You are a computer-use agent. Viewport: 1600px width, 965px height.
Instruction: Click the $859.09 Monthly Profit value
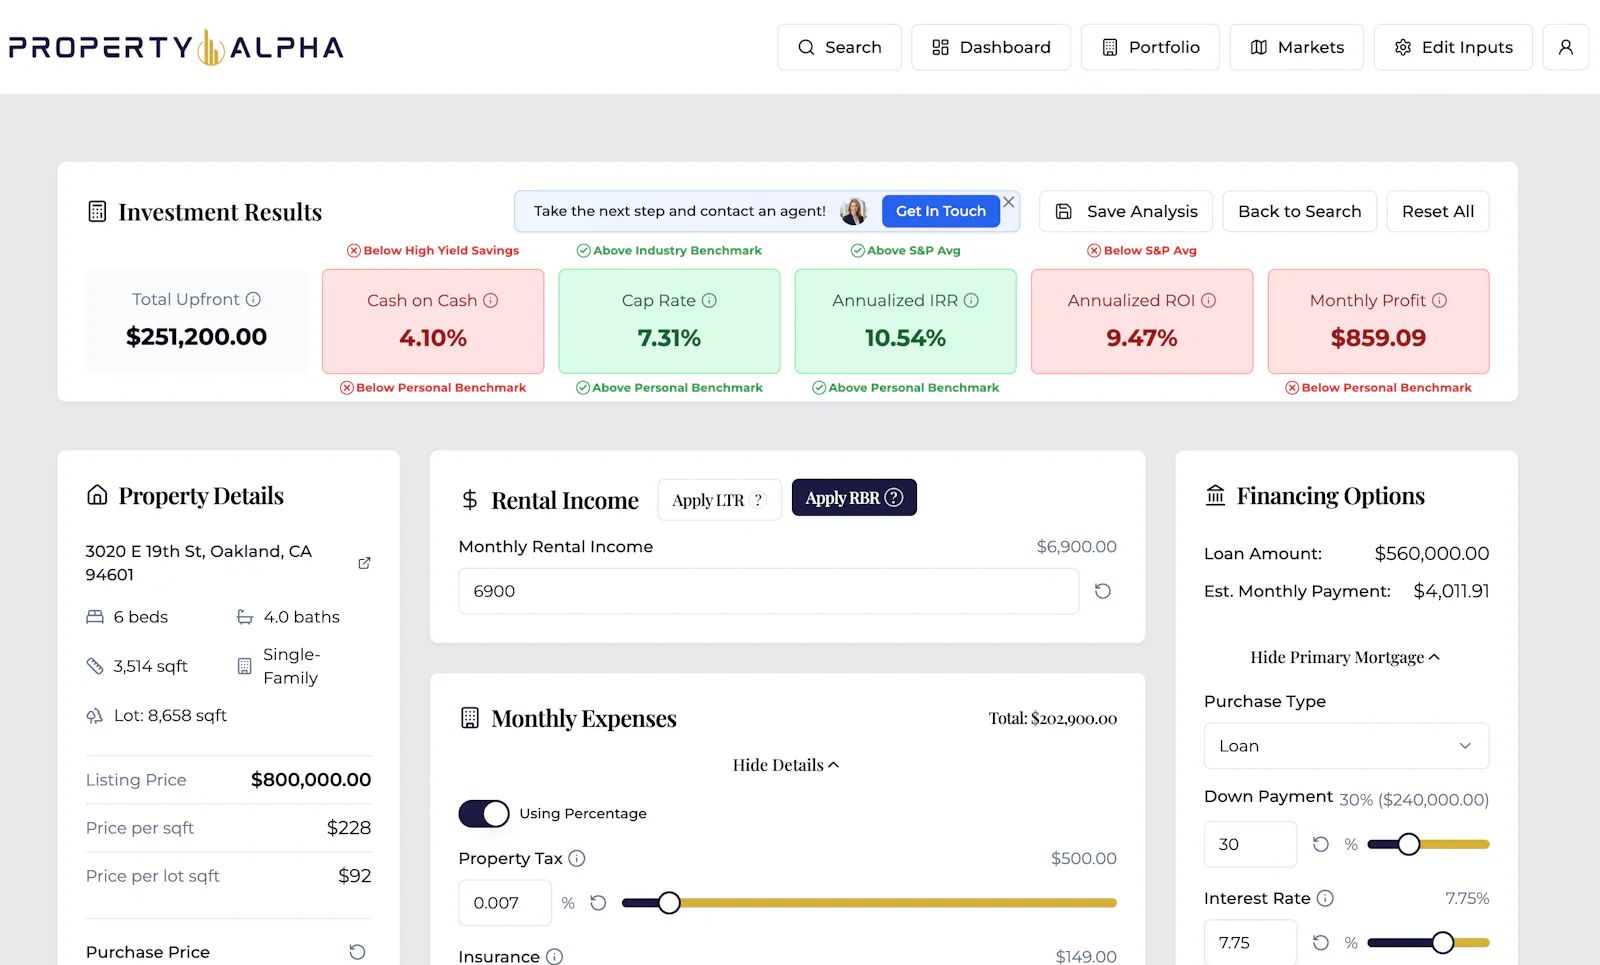[1378, 338]
